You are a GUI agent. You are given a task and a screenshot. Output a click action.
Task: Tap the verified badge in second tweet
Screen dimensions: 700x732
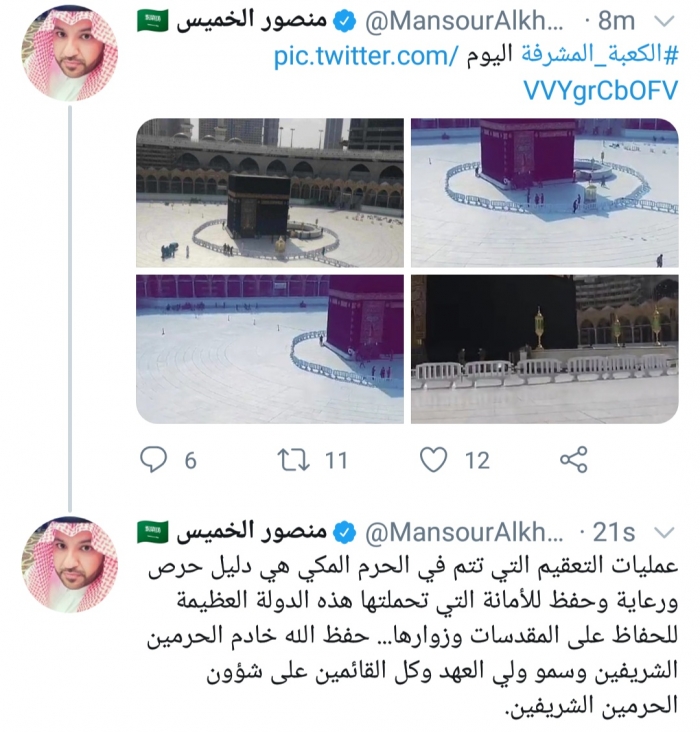(x=346, y=533)
